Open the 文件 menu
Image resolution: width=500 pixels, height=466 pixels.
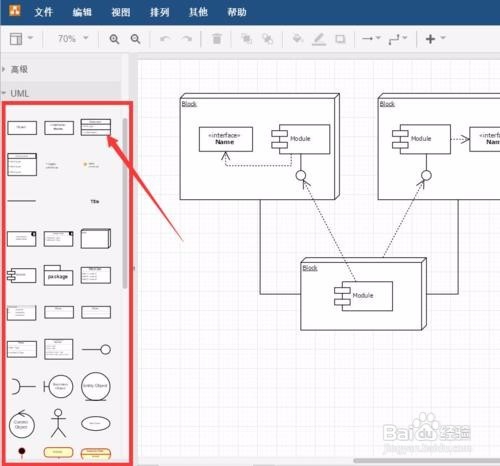43,12
